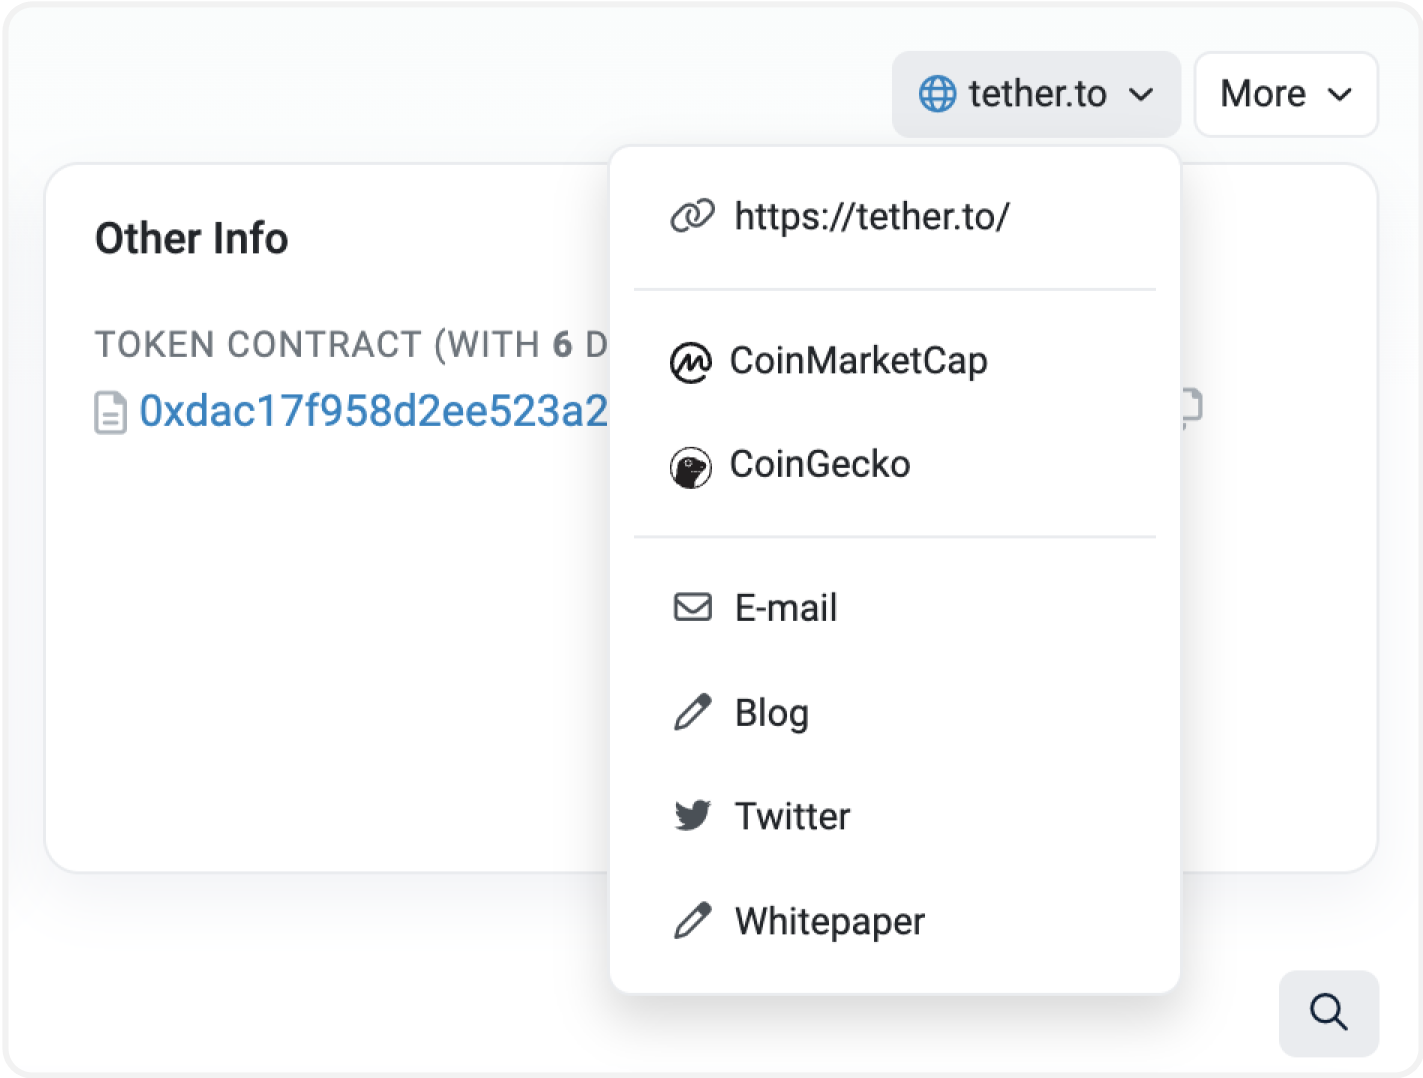Viewport: 1423px width, 1078px height.
Task: Click the CoinGecko logo icon
Action: point(691,467)
